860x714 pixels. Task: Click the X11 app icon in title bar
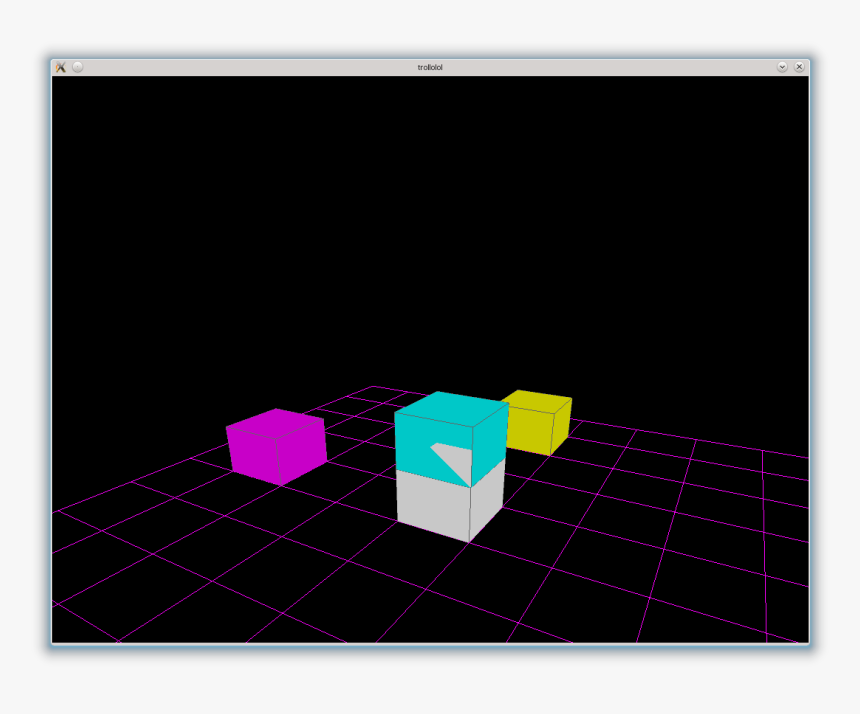click(60, 67)
